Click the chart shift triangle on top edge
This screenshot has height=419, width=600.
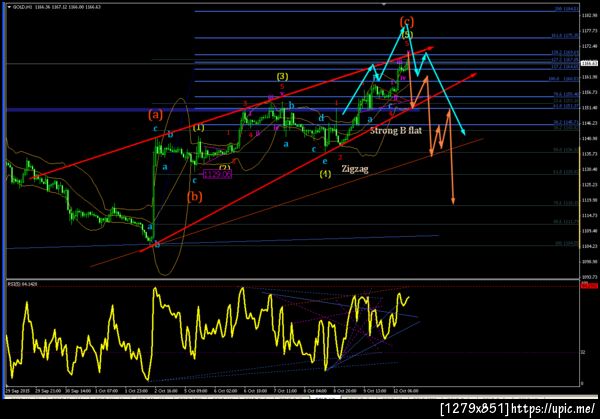coord(384,4)
